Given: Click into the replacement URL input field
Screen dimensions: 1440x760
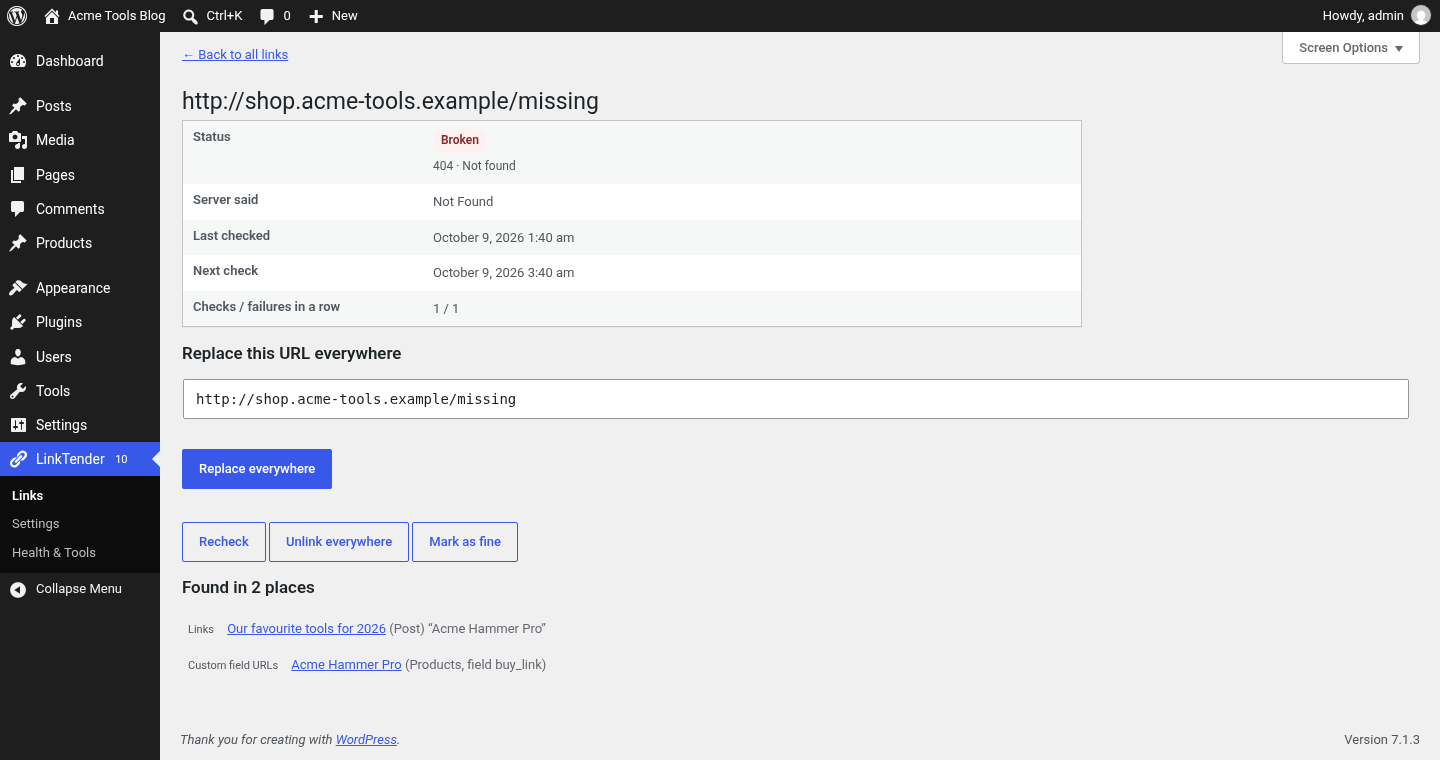Looking at the screenshot, I should click(x=796, y=399).
